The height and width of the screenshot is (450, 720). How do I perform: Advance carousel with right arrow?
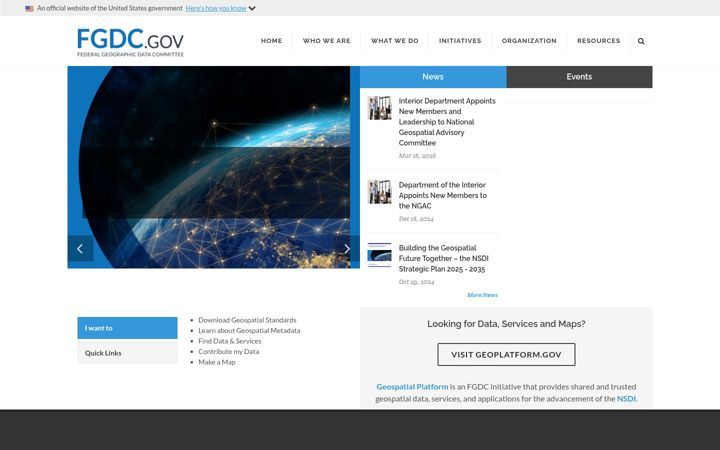[x=347, y=248]
